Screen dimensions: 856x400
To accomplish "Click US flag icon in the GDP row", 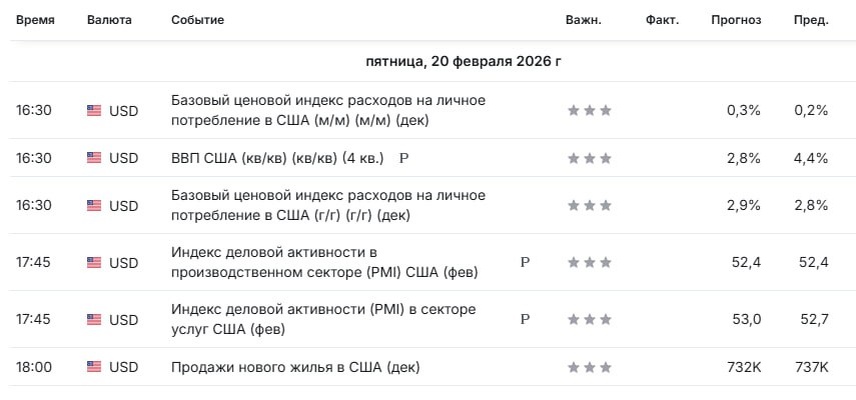I will (94, 158).
